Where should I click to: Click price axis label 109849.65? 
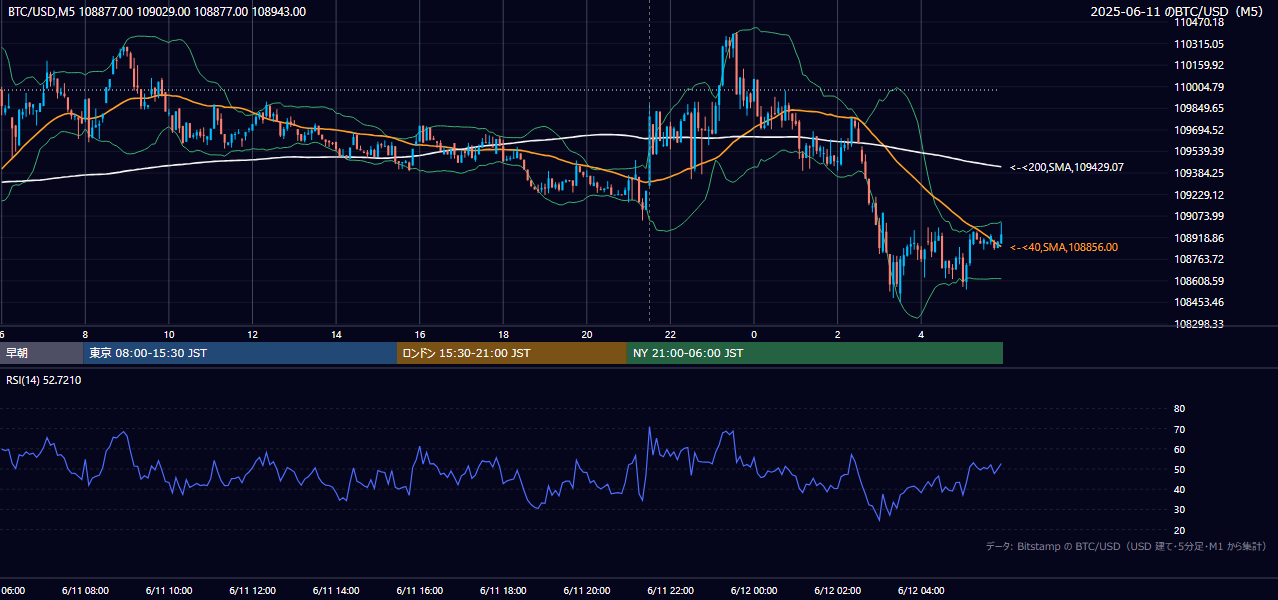(x=1199, y=108)
